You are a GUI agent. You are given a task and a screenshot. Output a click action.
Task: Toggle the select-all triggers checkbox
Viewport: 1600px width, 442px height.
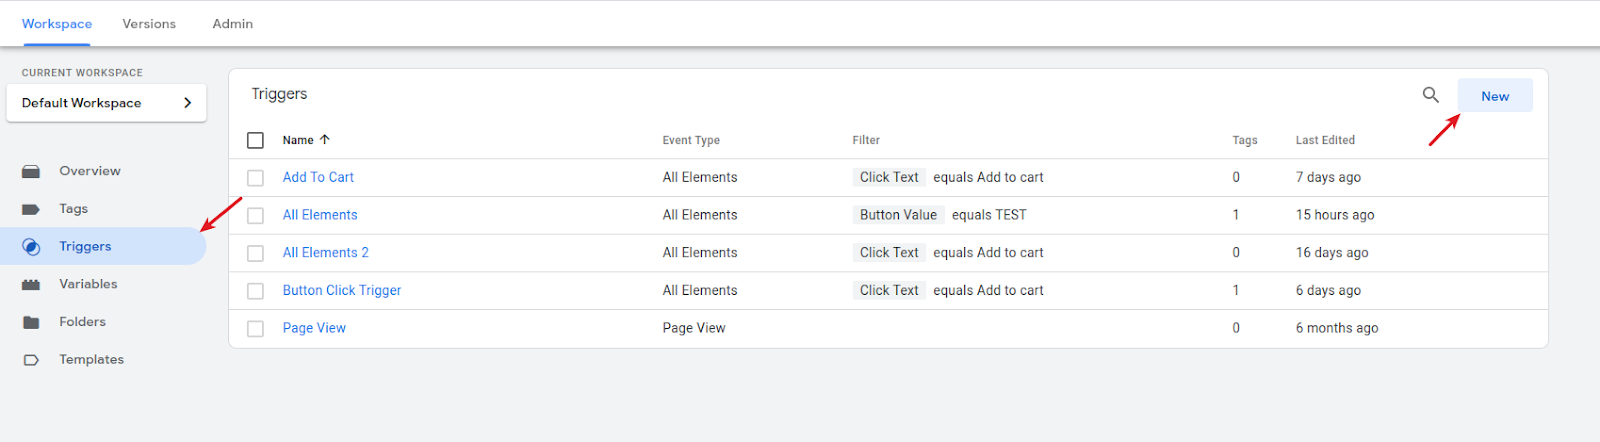coord(256,140)
